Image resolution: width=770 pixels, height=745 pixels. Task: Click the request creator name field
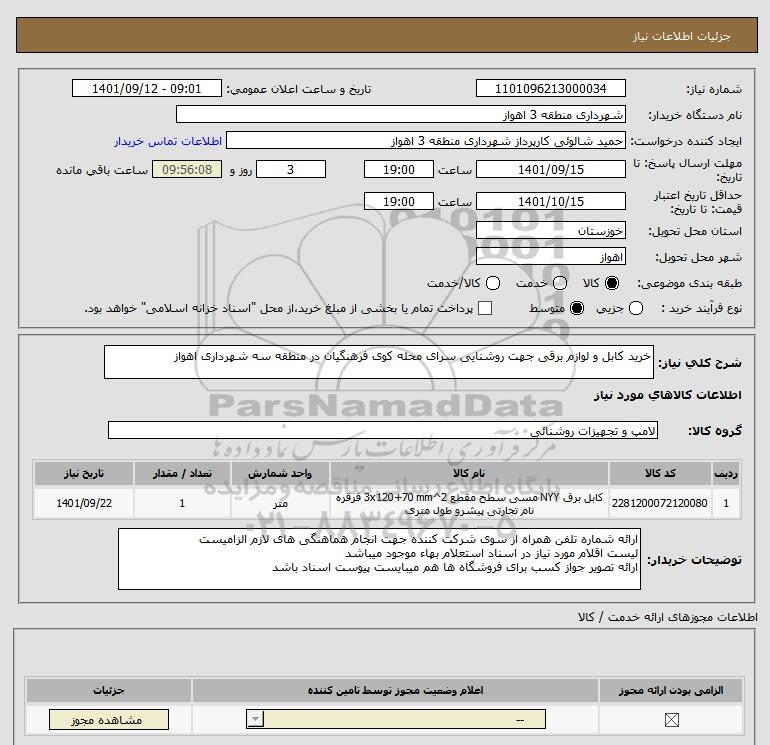coord(426,141)
